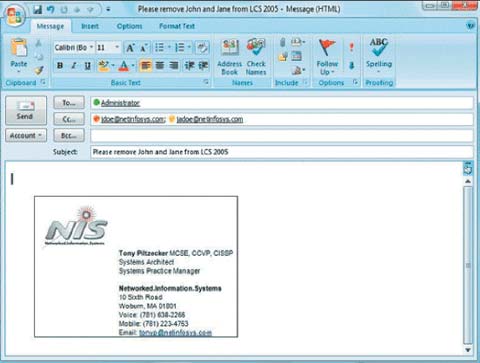Apply text highlight color
Viewport: 480px width, 363px height.
[103, 66]
